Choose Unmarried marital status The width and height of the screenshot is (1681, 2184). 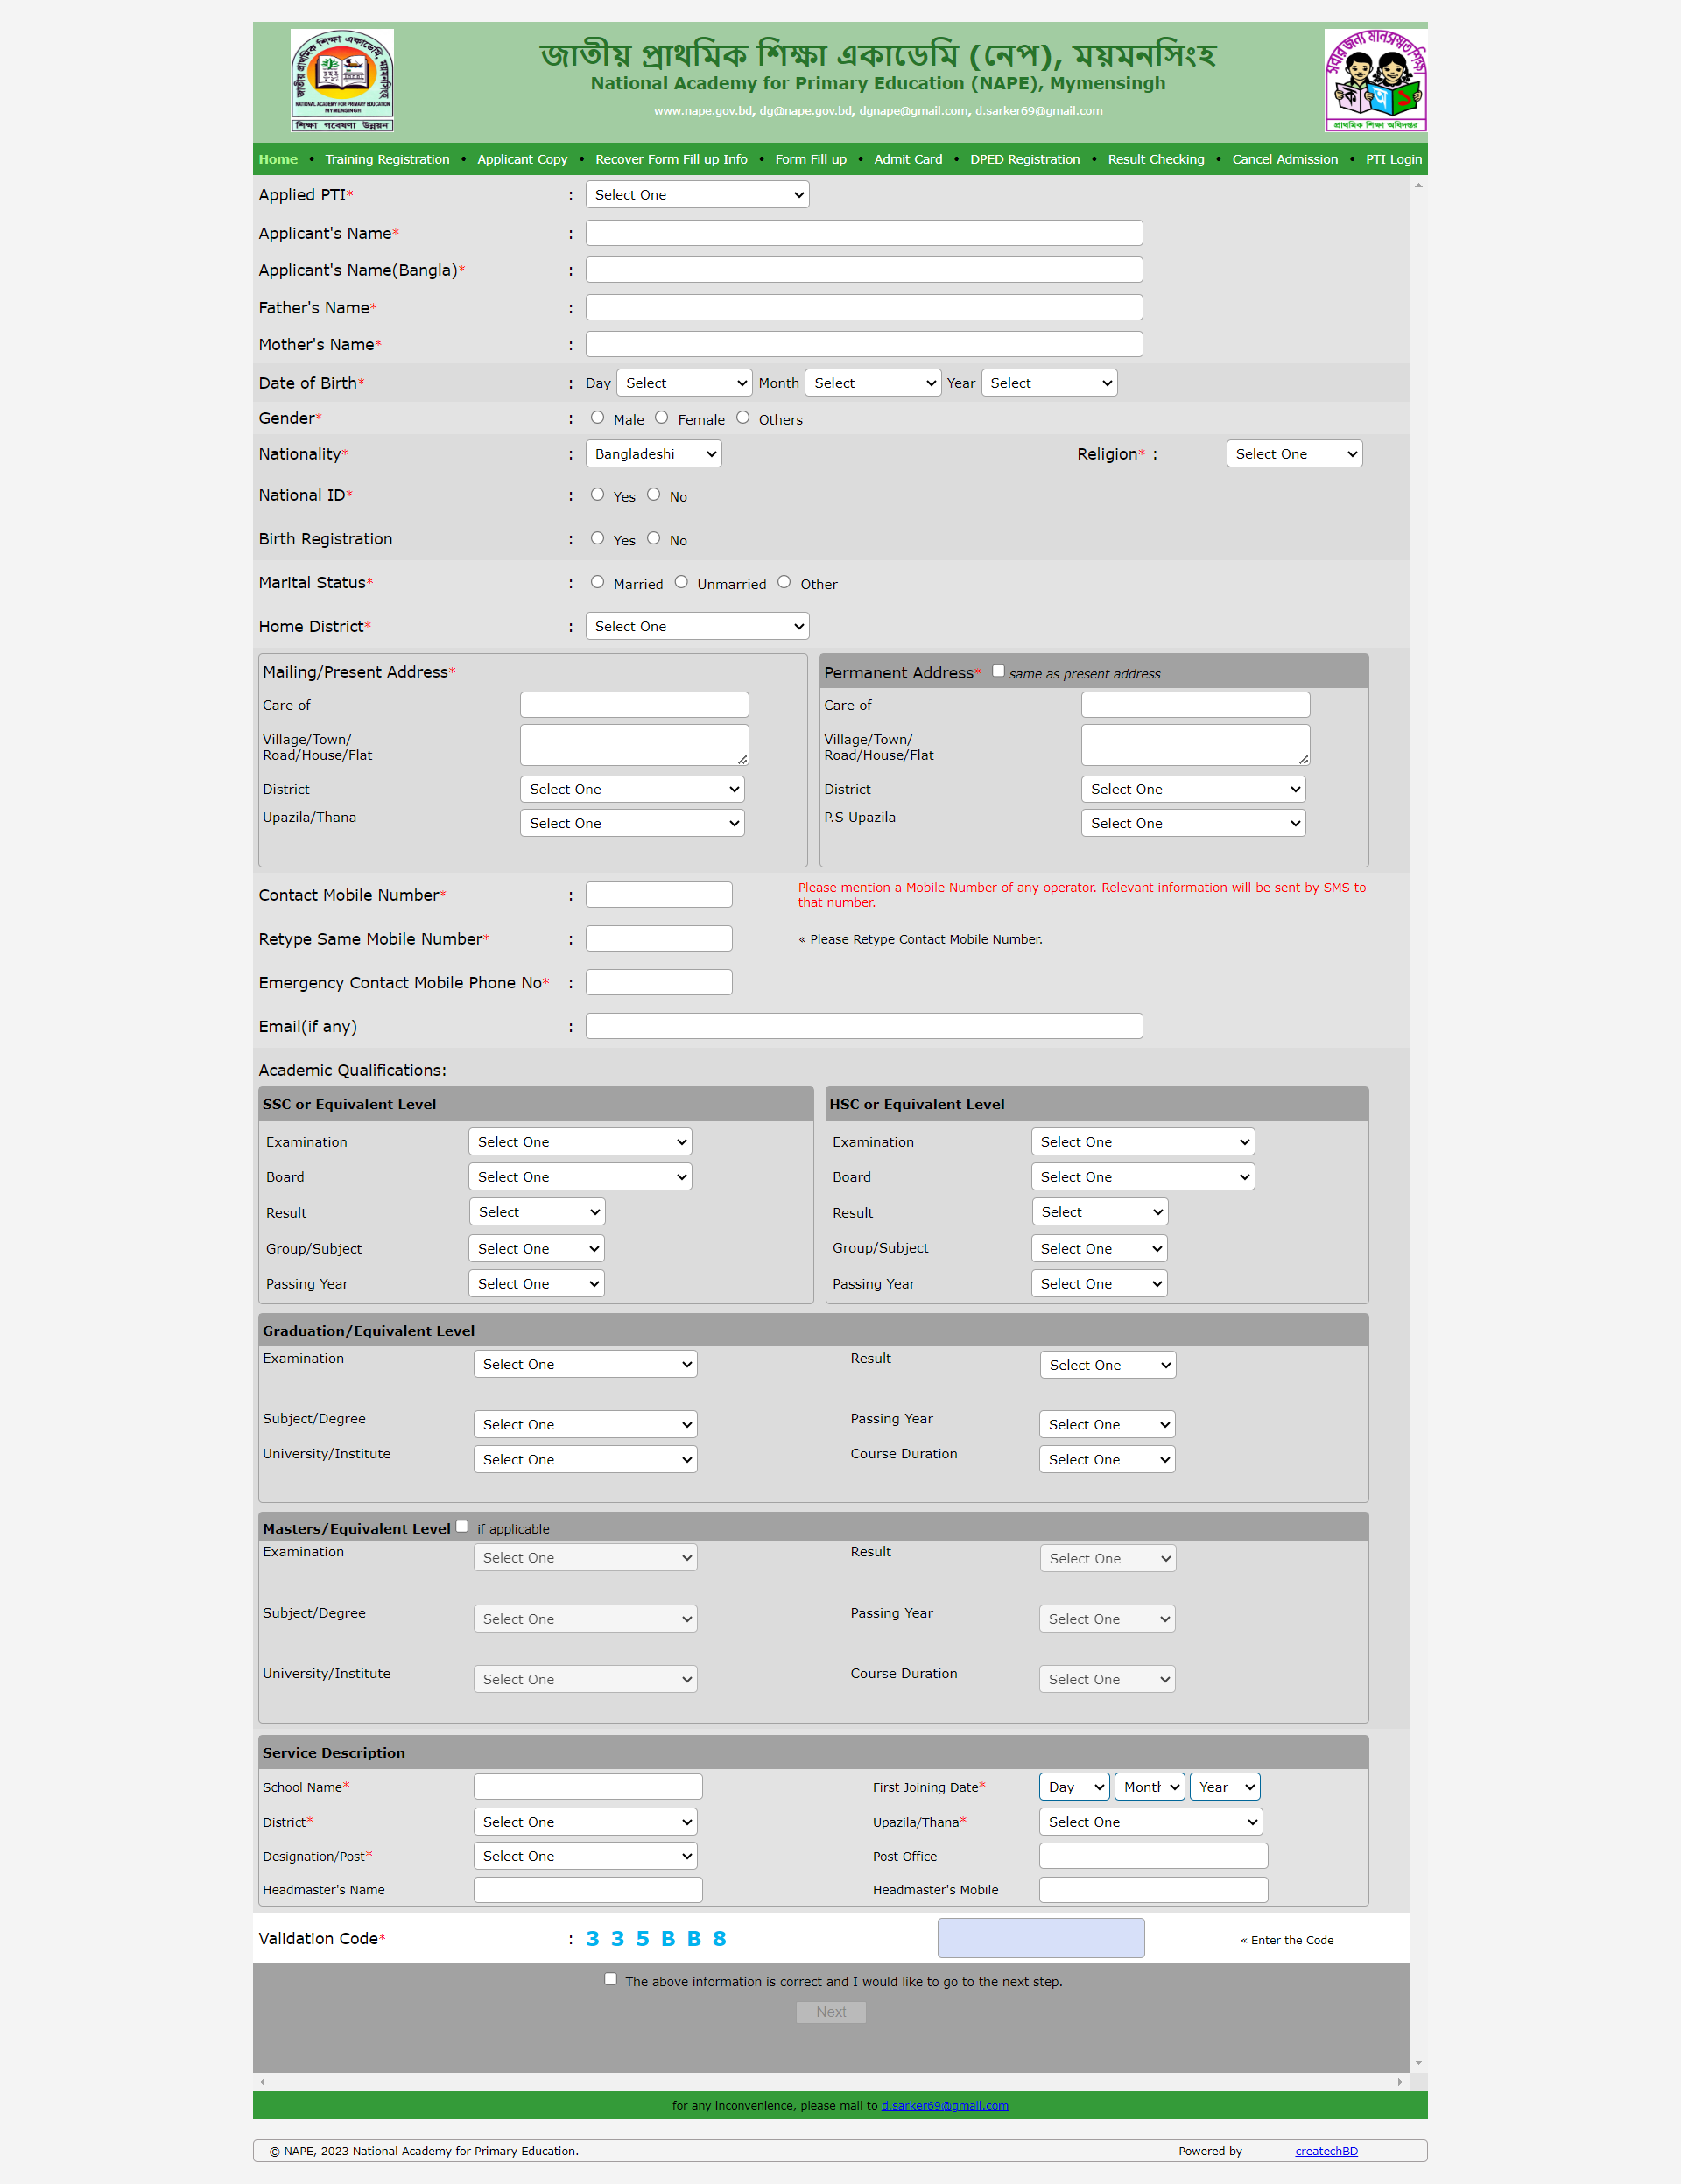click(681, 582)
